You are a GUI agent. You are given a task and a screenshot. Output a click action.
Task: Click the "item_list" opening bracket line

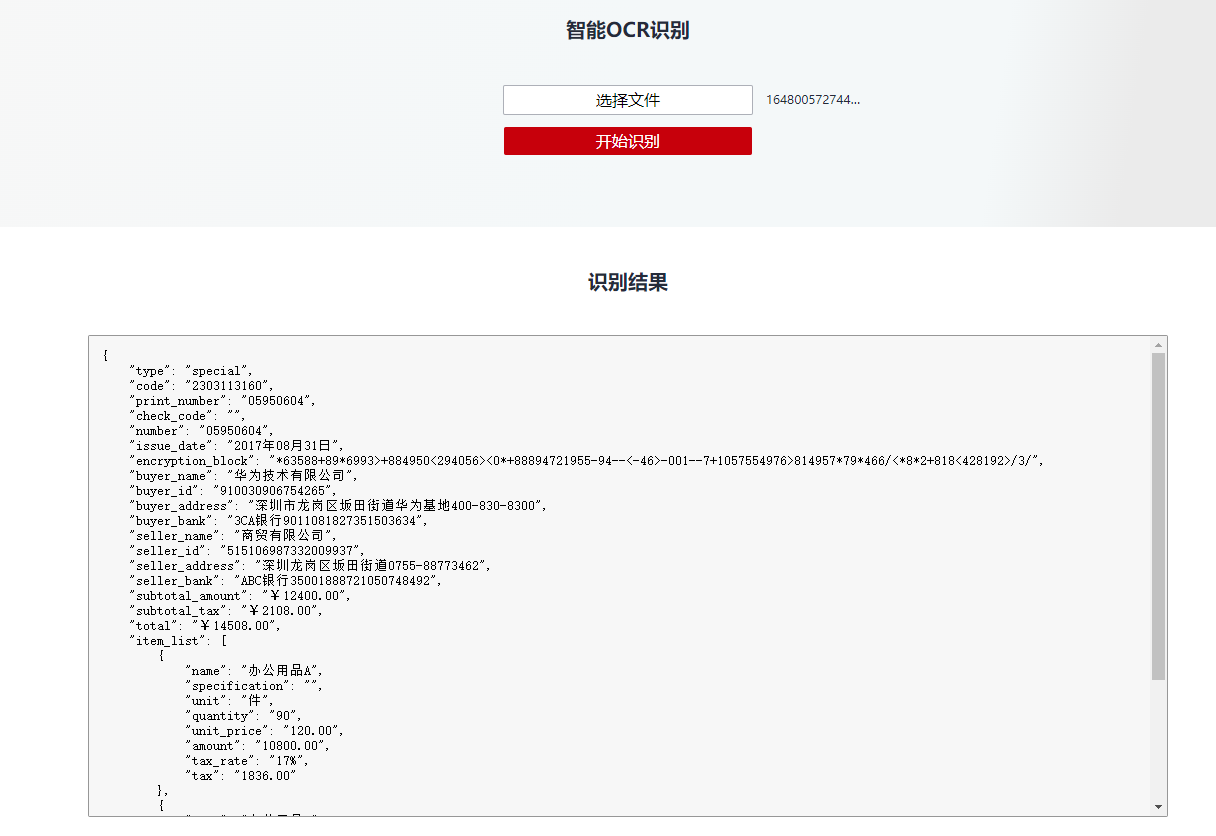(178, 641)
